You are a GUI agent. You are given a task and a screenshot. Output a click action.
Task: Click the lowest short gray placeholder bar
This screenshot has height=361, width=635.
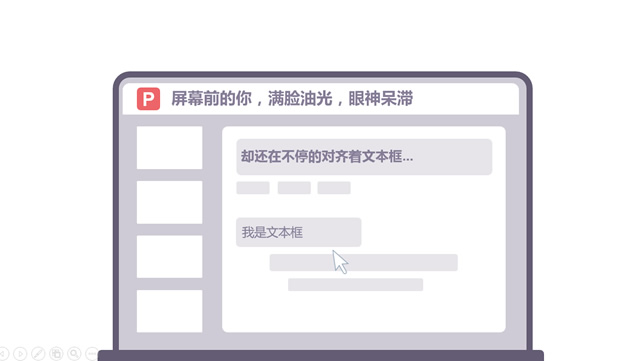pos(356,284)
